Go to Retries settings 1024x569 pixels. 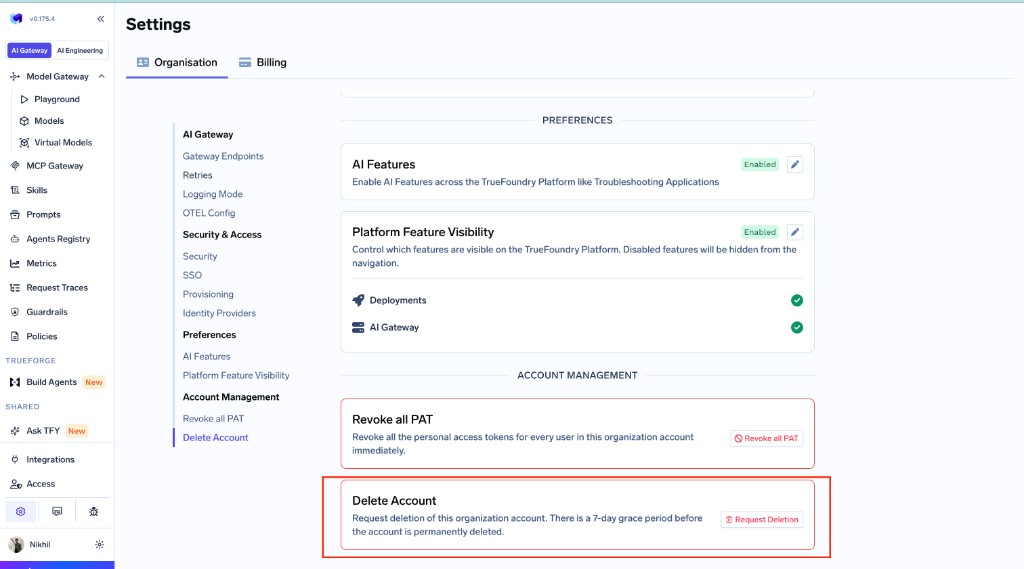tap(197, 175)
